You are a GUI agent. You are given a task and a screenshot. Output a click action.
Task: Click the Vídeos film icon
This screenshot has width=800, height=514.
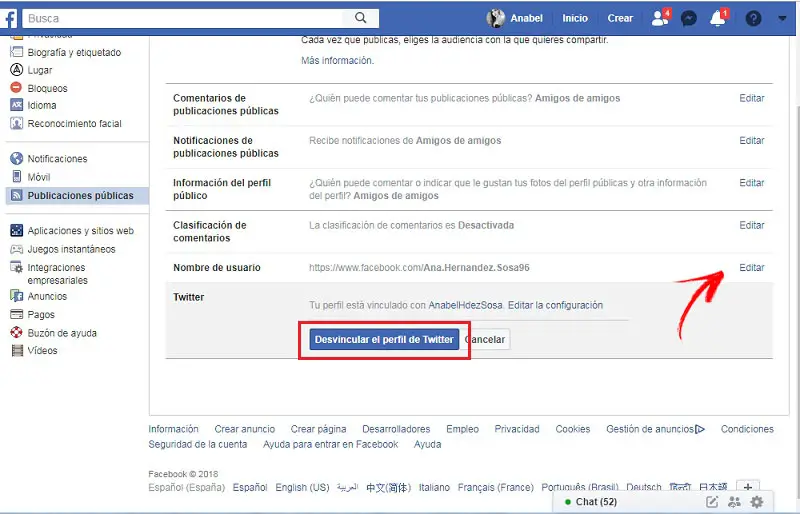17,351
